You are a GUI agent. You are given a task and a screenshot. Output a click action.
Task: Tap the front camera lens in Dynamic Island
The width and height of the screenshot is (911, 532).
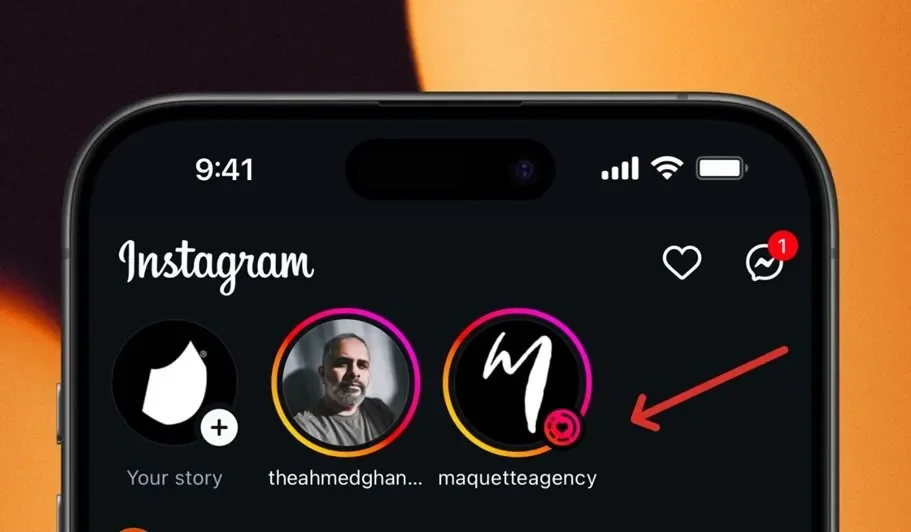[x=524, y=170]
